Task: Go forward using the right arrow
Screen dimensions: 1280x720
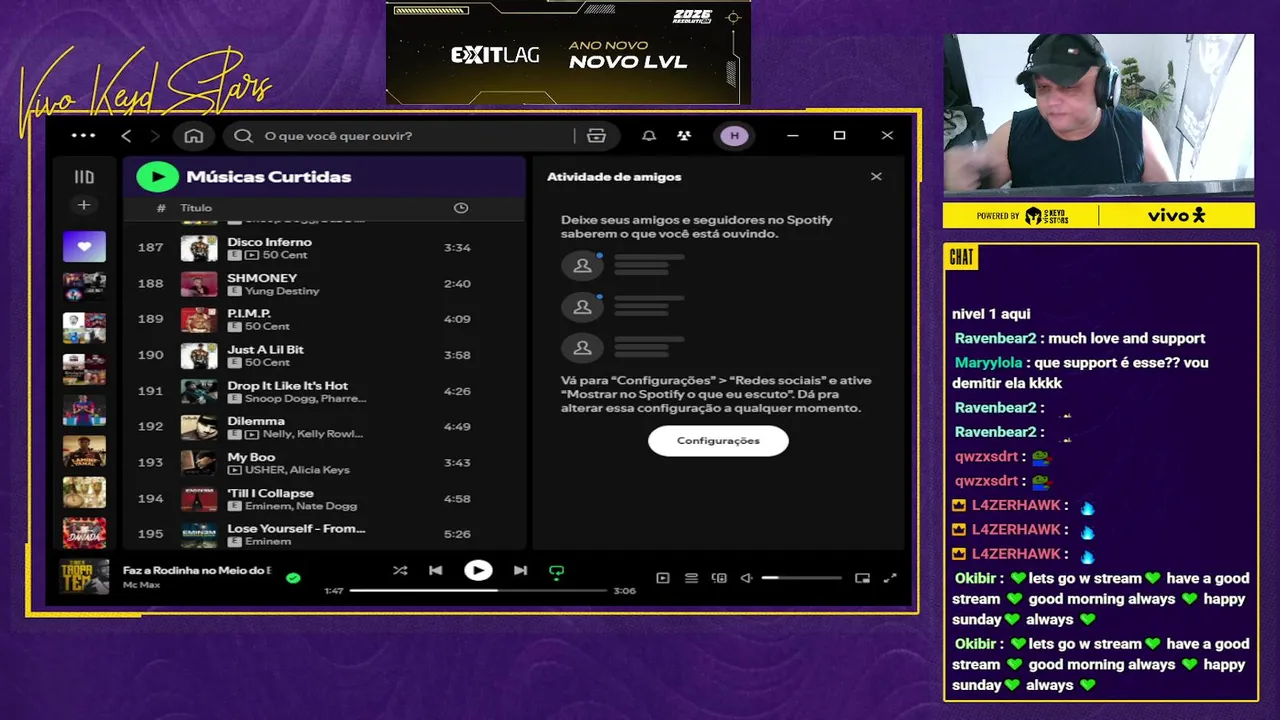Action: point(155,136)
